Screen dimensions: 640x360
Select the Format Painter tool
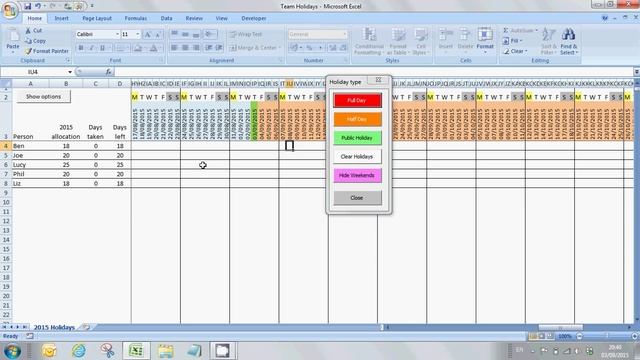point(47,51)
